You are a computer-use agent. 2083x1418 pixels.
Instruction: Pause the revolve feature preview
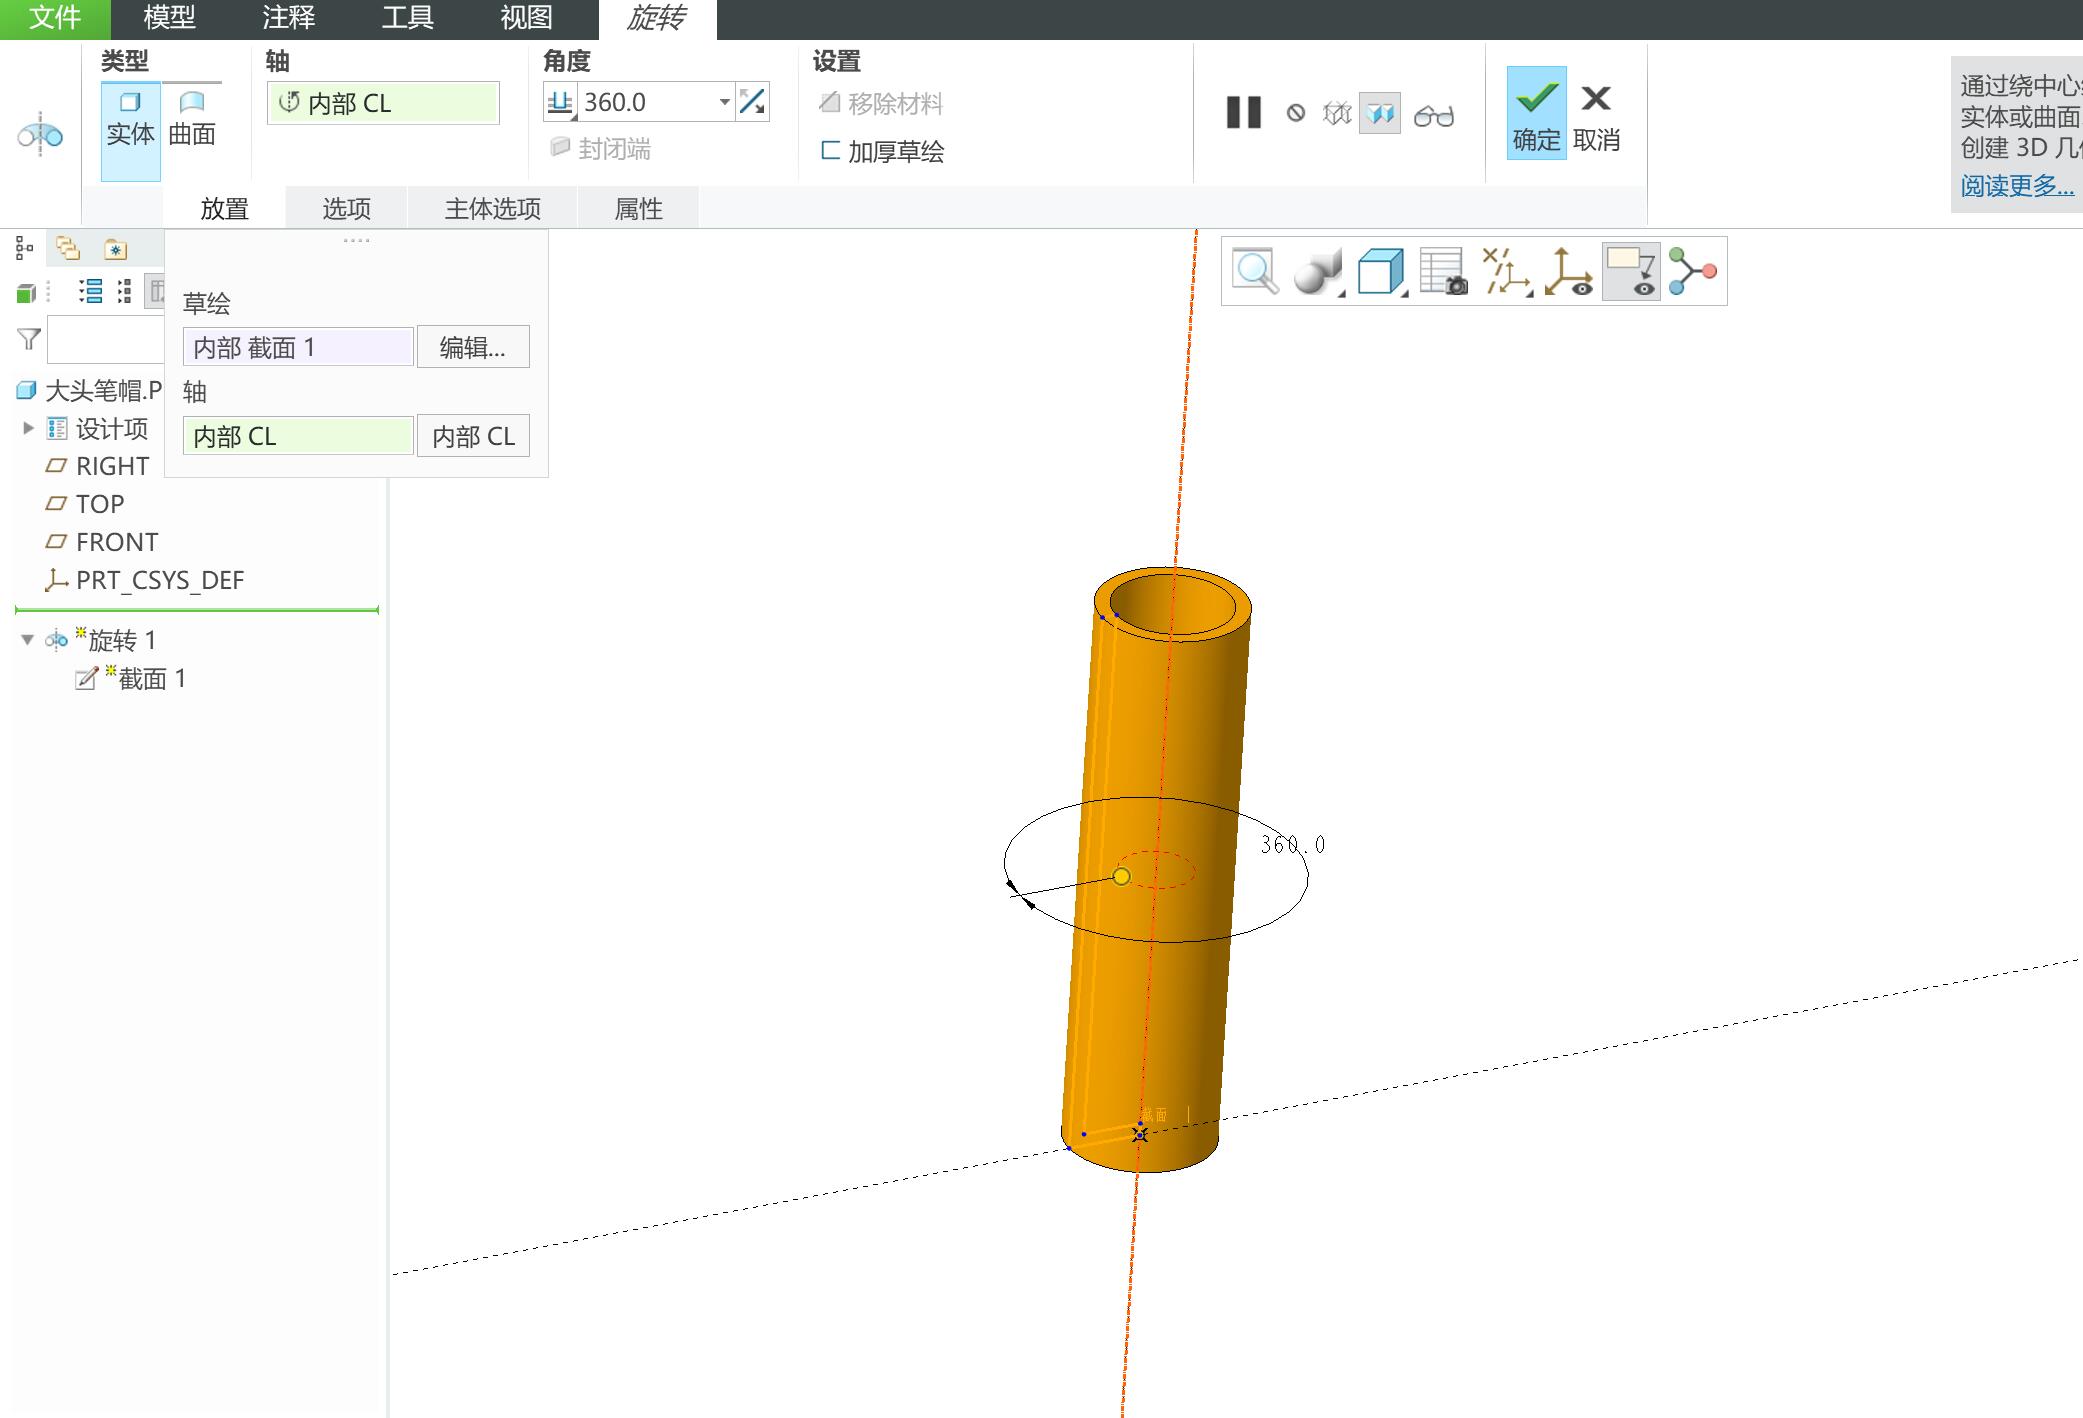pyautogui.click(x=1244, y=113)
